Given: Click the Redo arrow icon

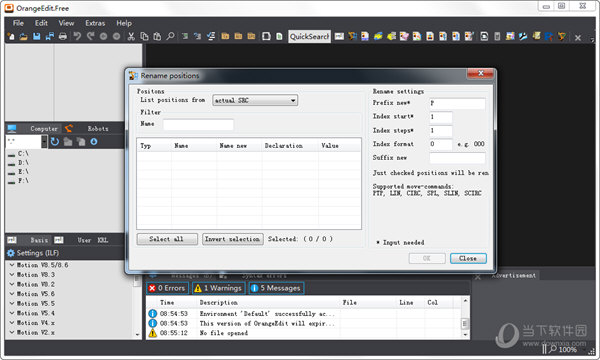Looking at the screenshot, I should (90, 36).
